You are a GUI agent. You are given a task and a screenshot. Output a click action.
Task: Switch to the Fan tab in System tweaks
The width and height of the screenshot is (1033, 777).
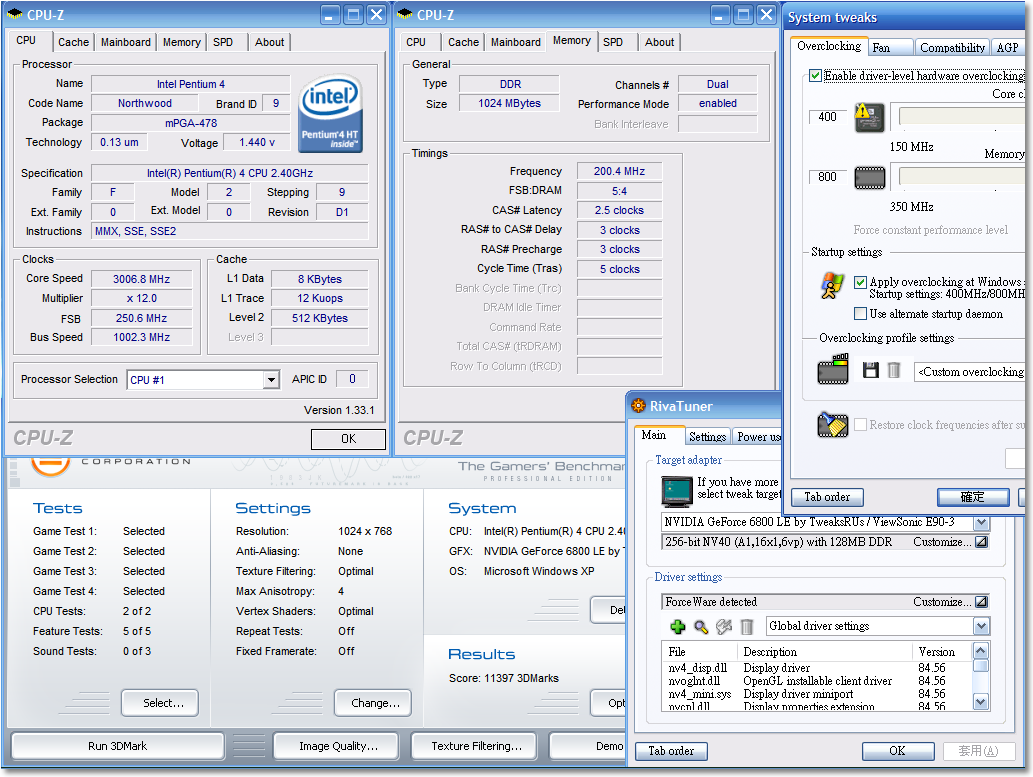pyautogui.click(x=891, y=47)
